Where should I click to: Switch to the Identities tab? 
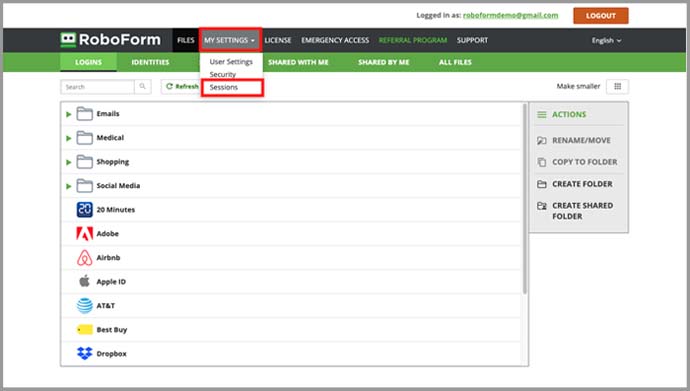coord(150,62)
